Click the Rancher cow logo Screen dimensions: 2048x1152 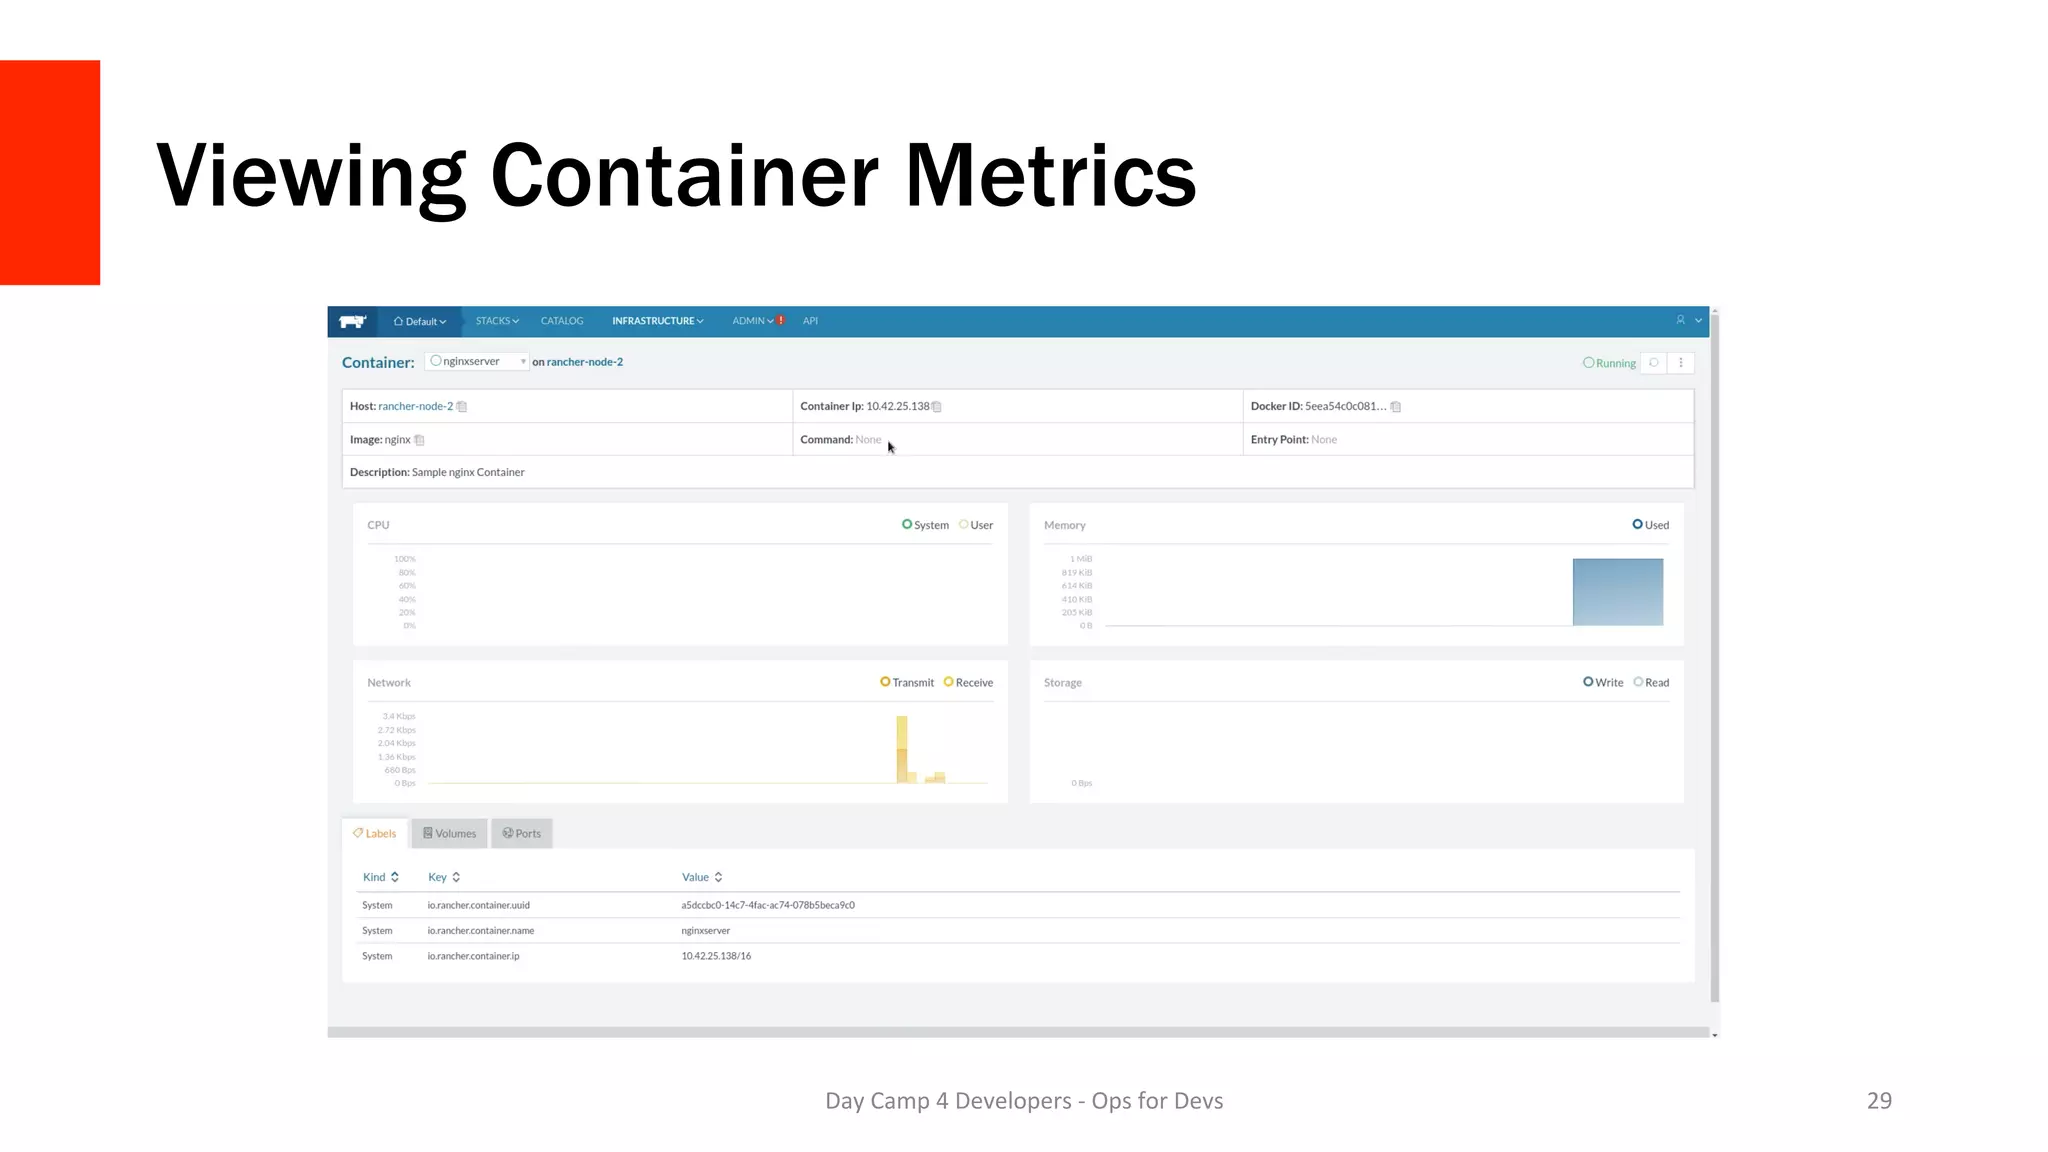[352, 321]
